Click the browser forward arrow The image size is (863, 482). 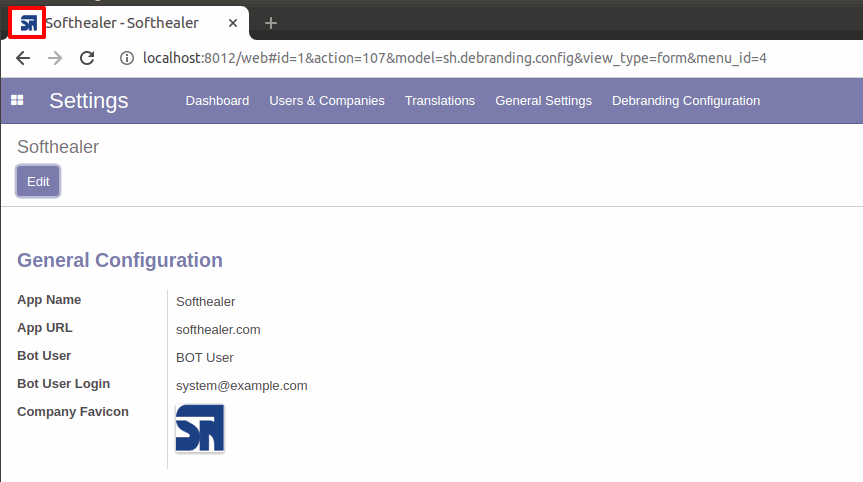click(55, 58)
